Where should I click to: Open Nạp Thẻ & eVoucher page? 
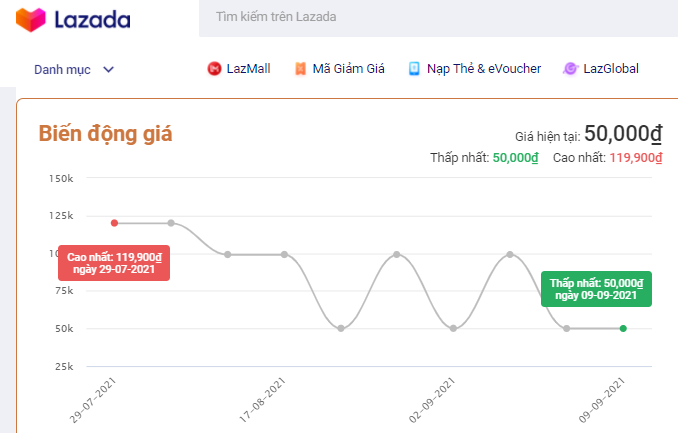click(x=484, y=69)
